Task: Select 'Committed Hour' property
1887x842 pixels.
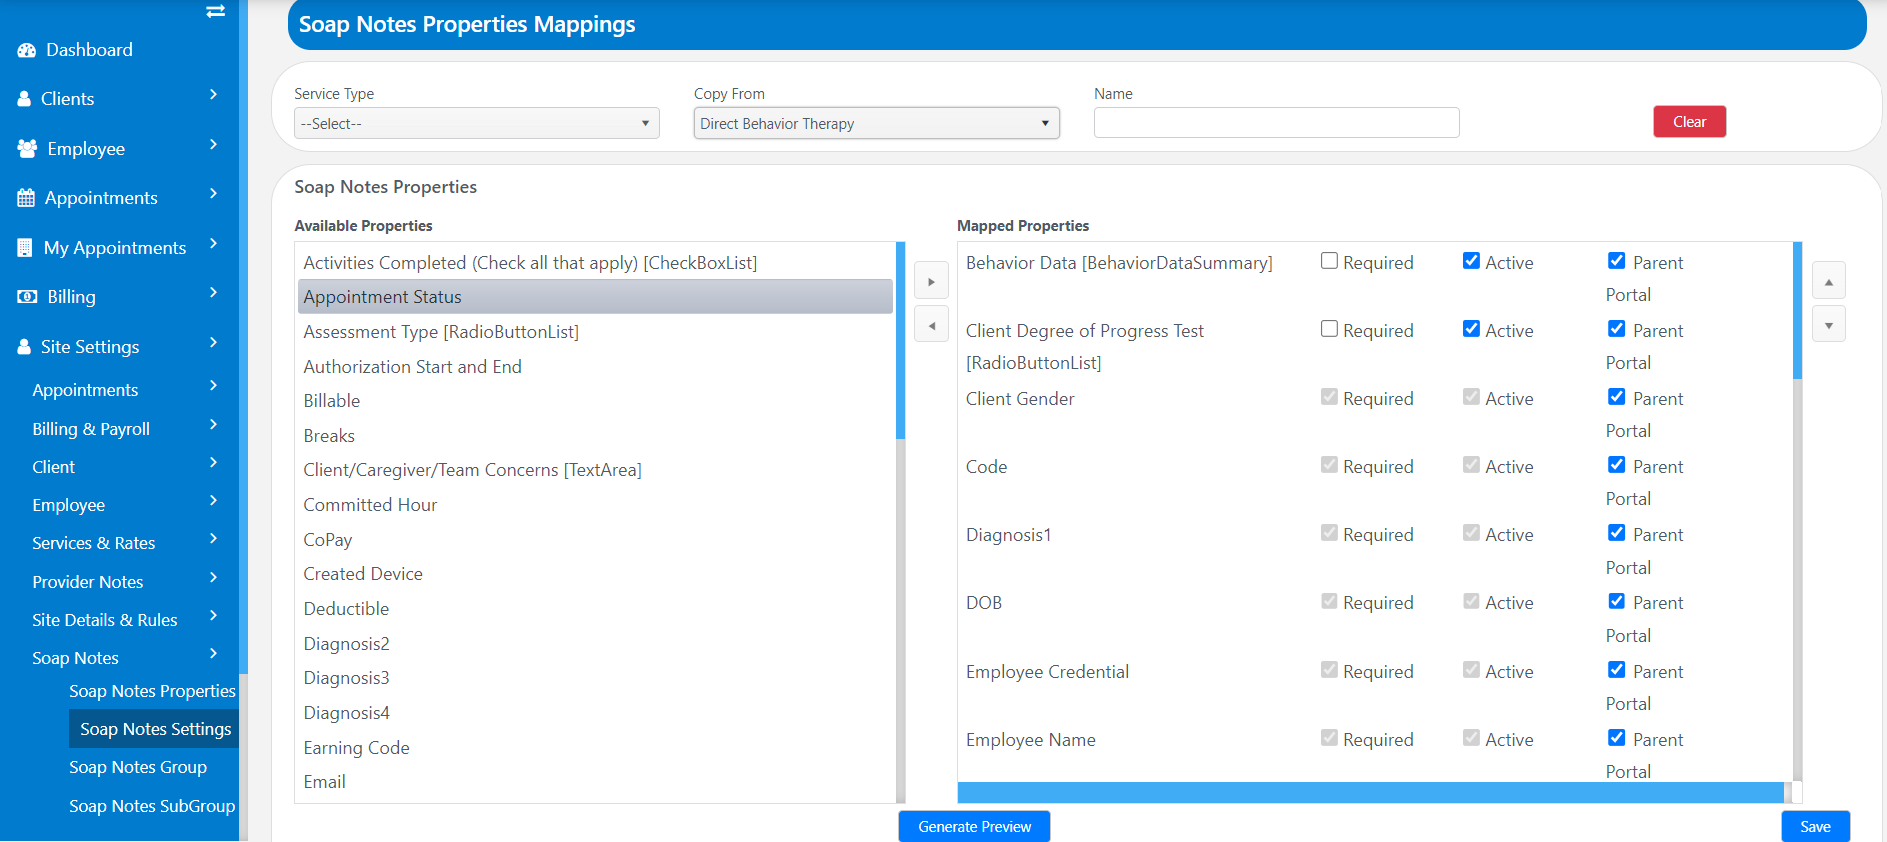Action: pos(595,505)
